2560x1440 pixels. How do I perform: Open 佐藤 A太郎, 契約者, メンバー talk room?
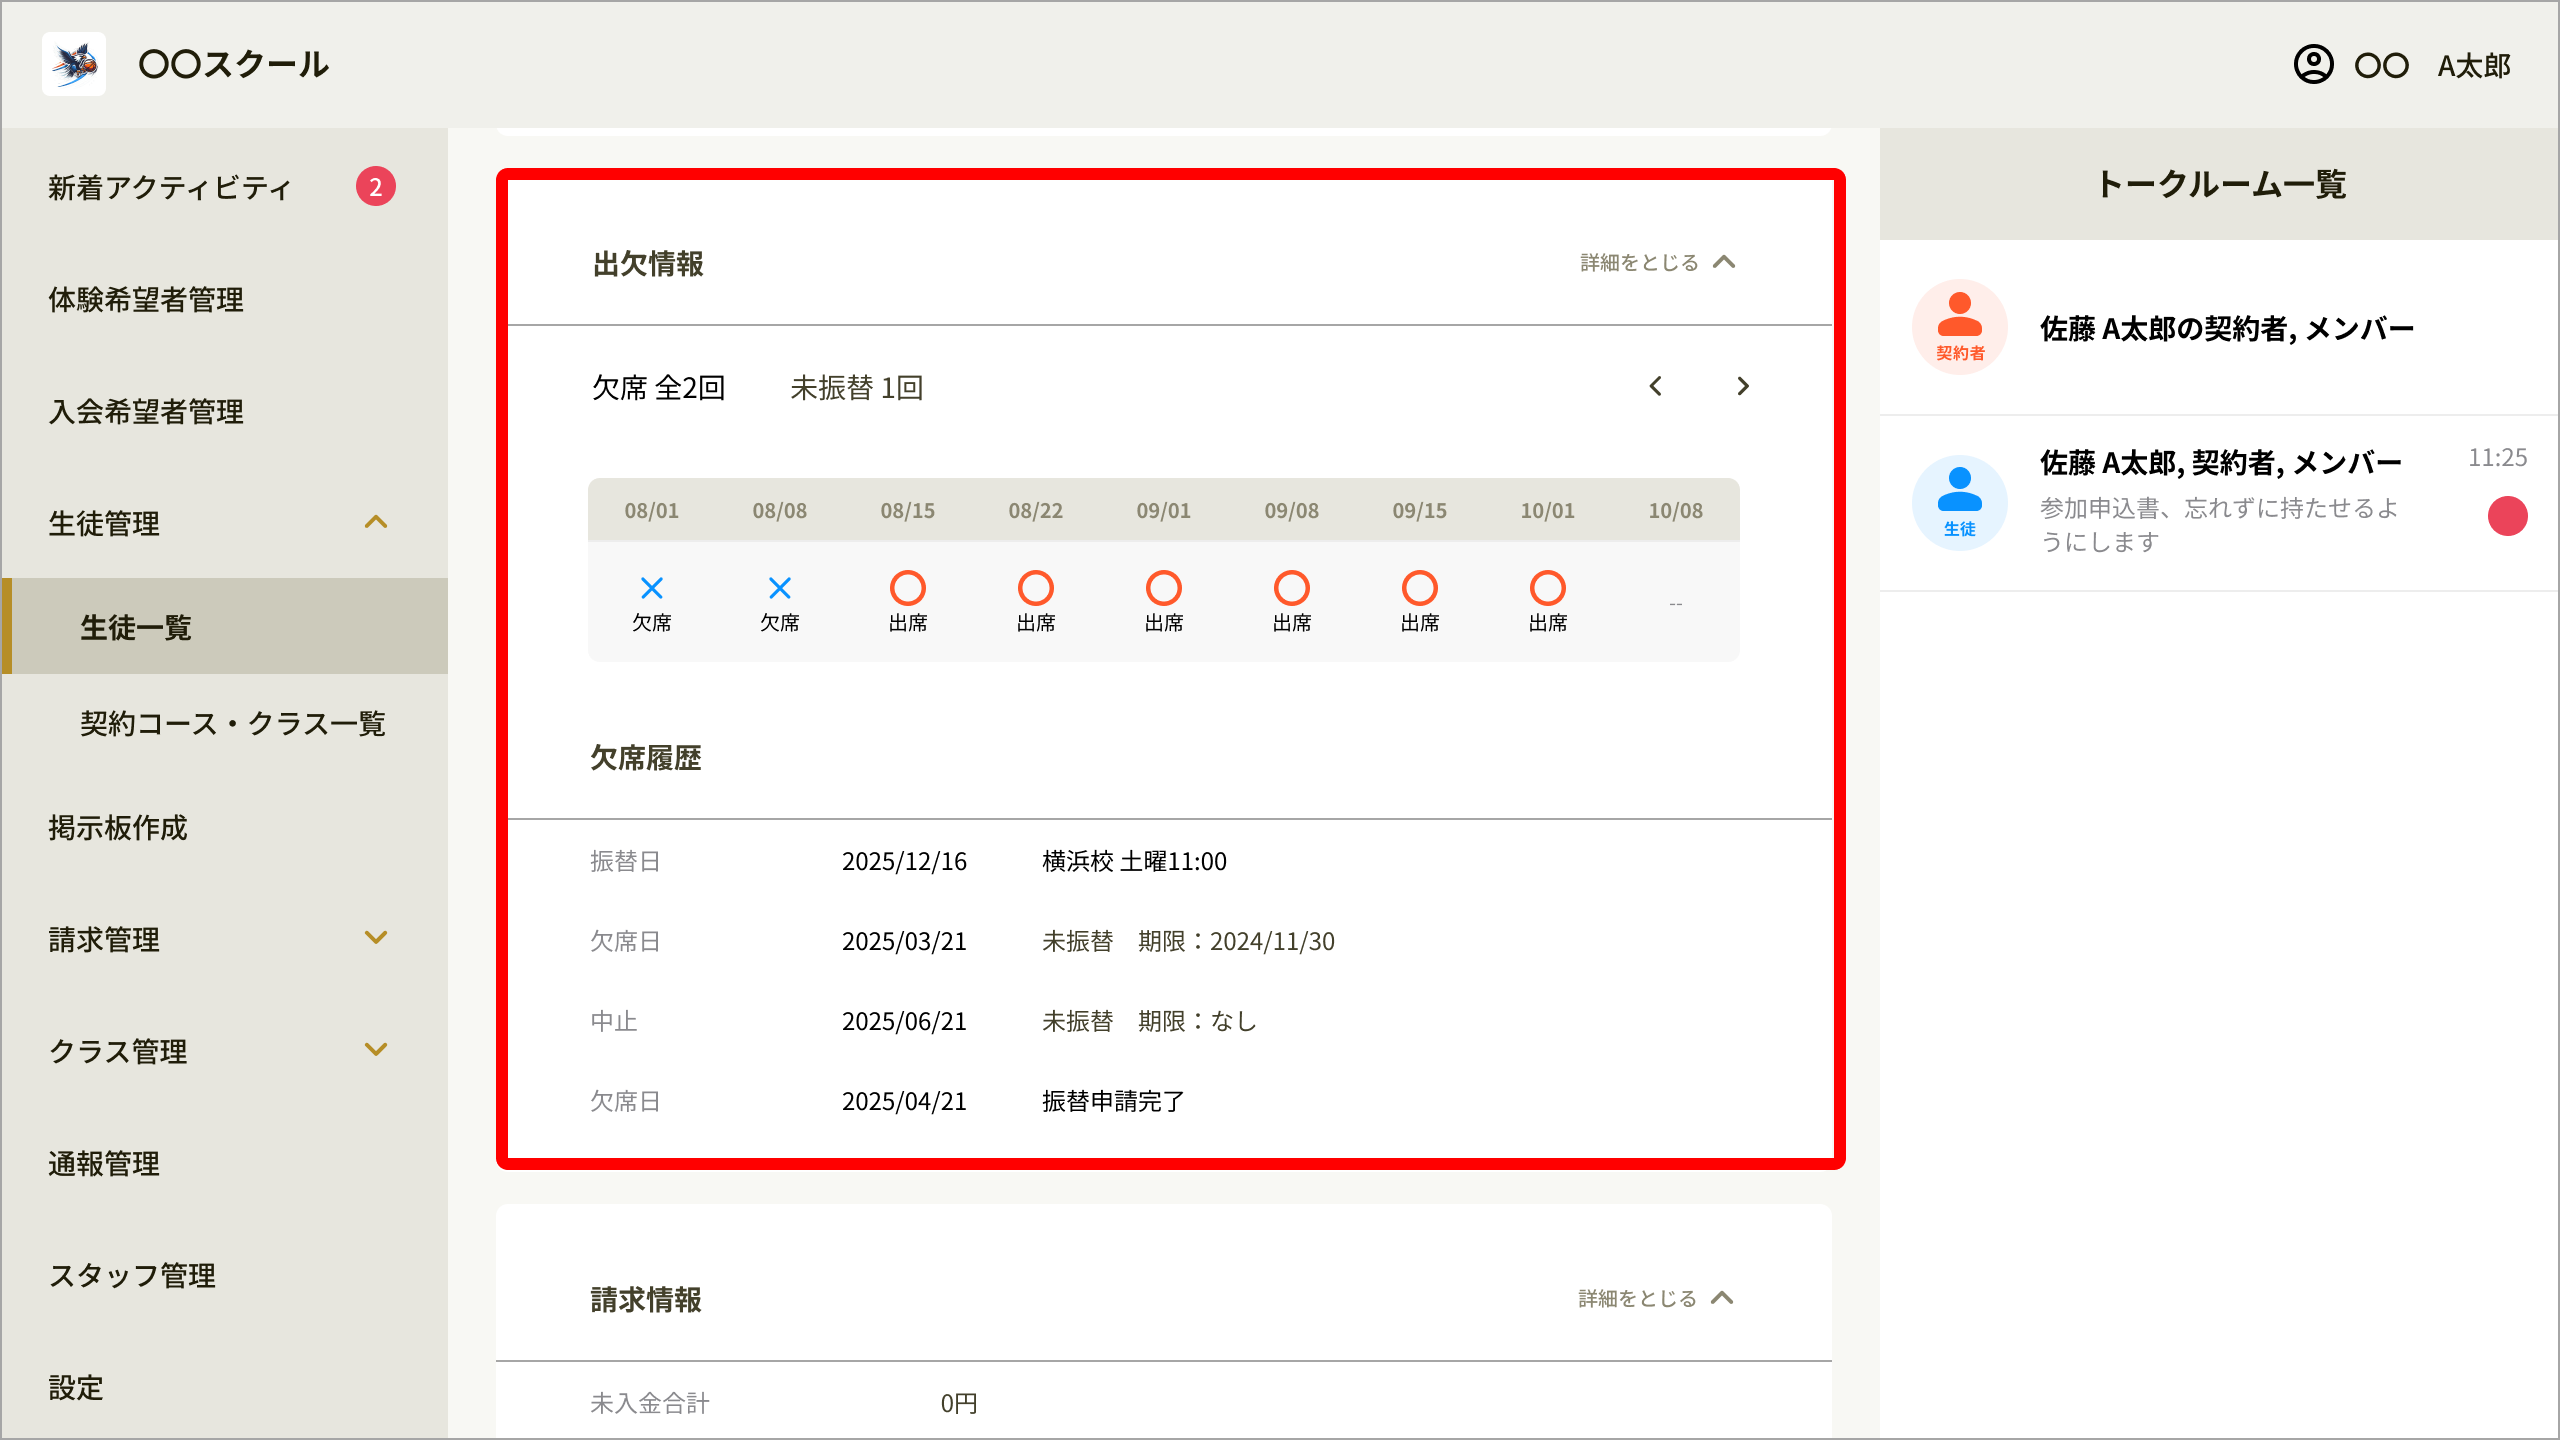pos(2219,503)
